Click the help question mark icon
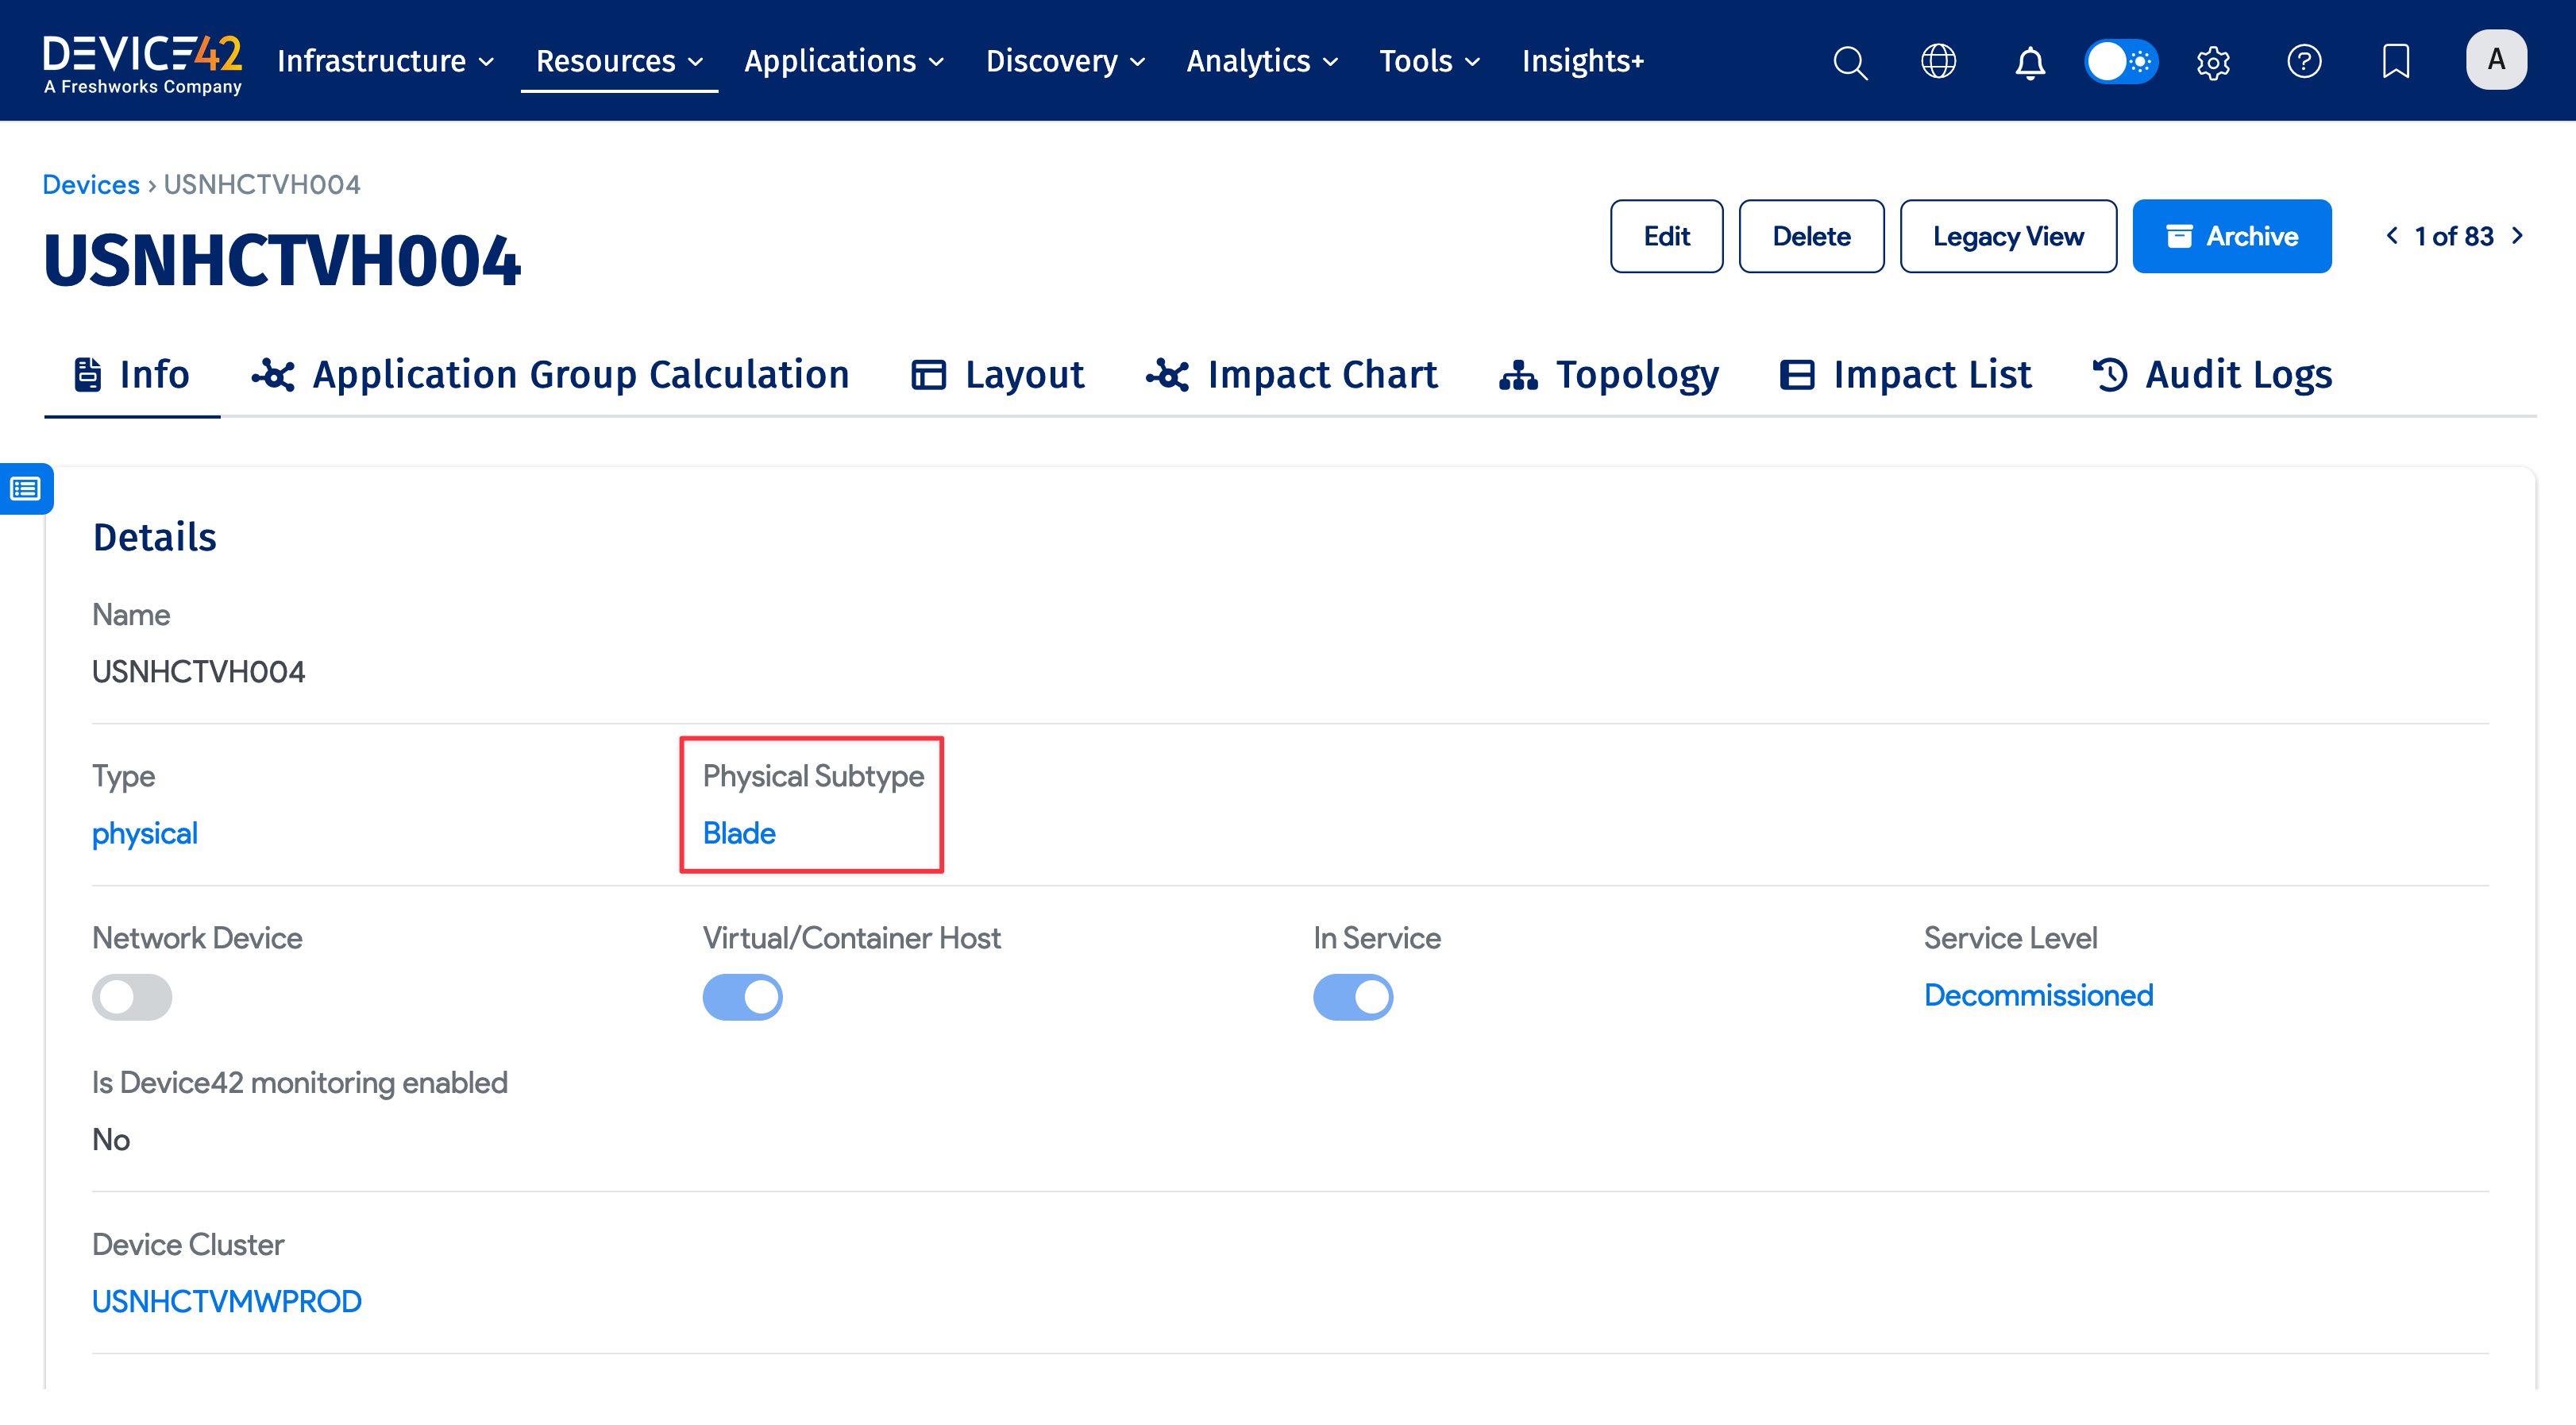The width and height of the screenshot is (2576, 1425). point(2304,62)
